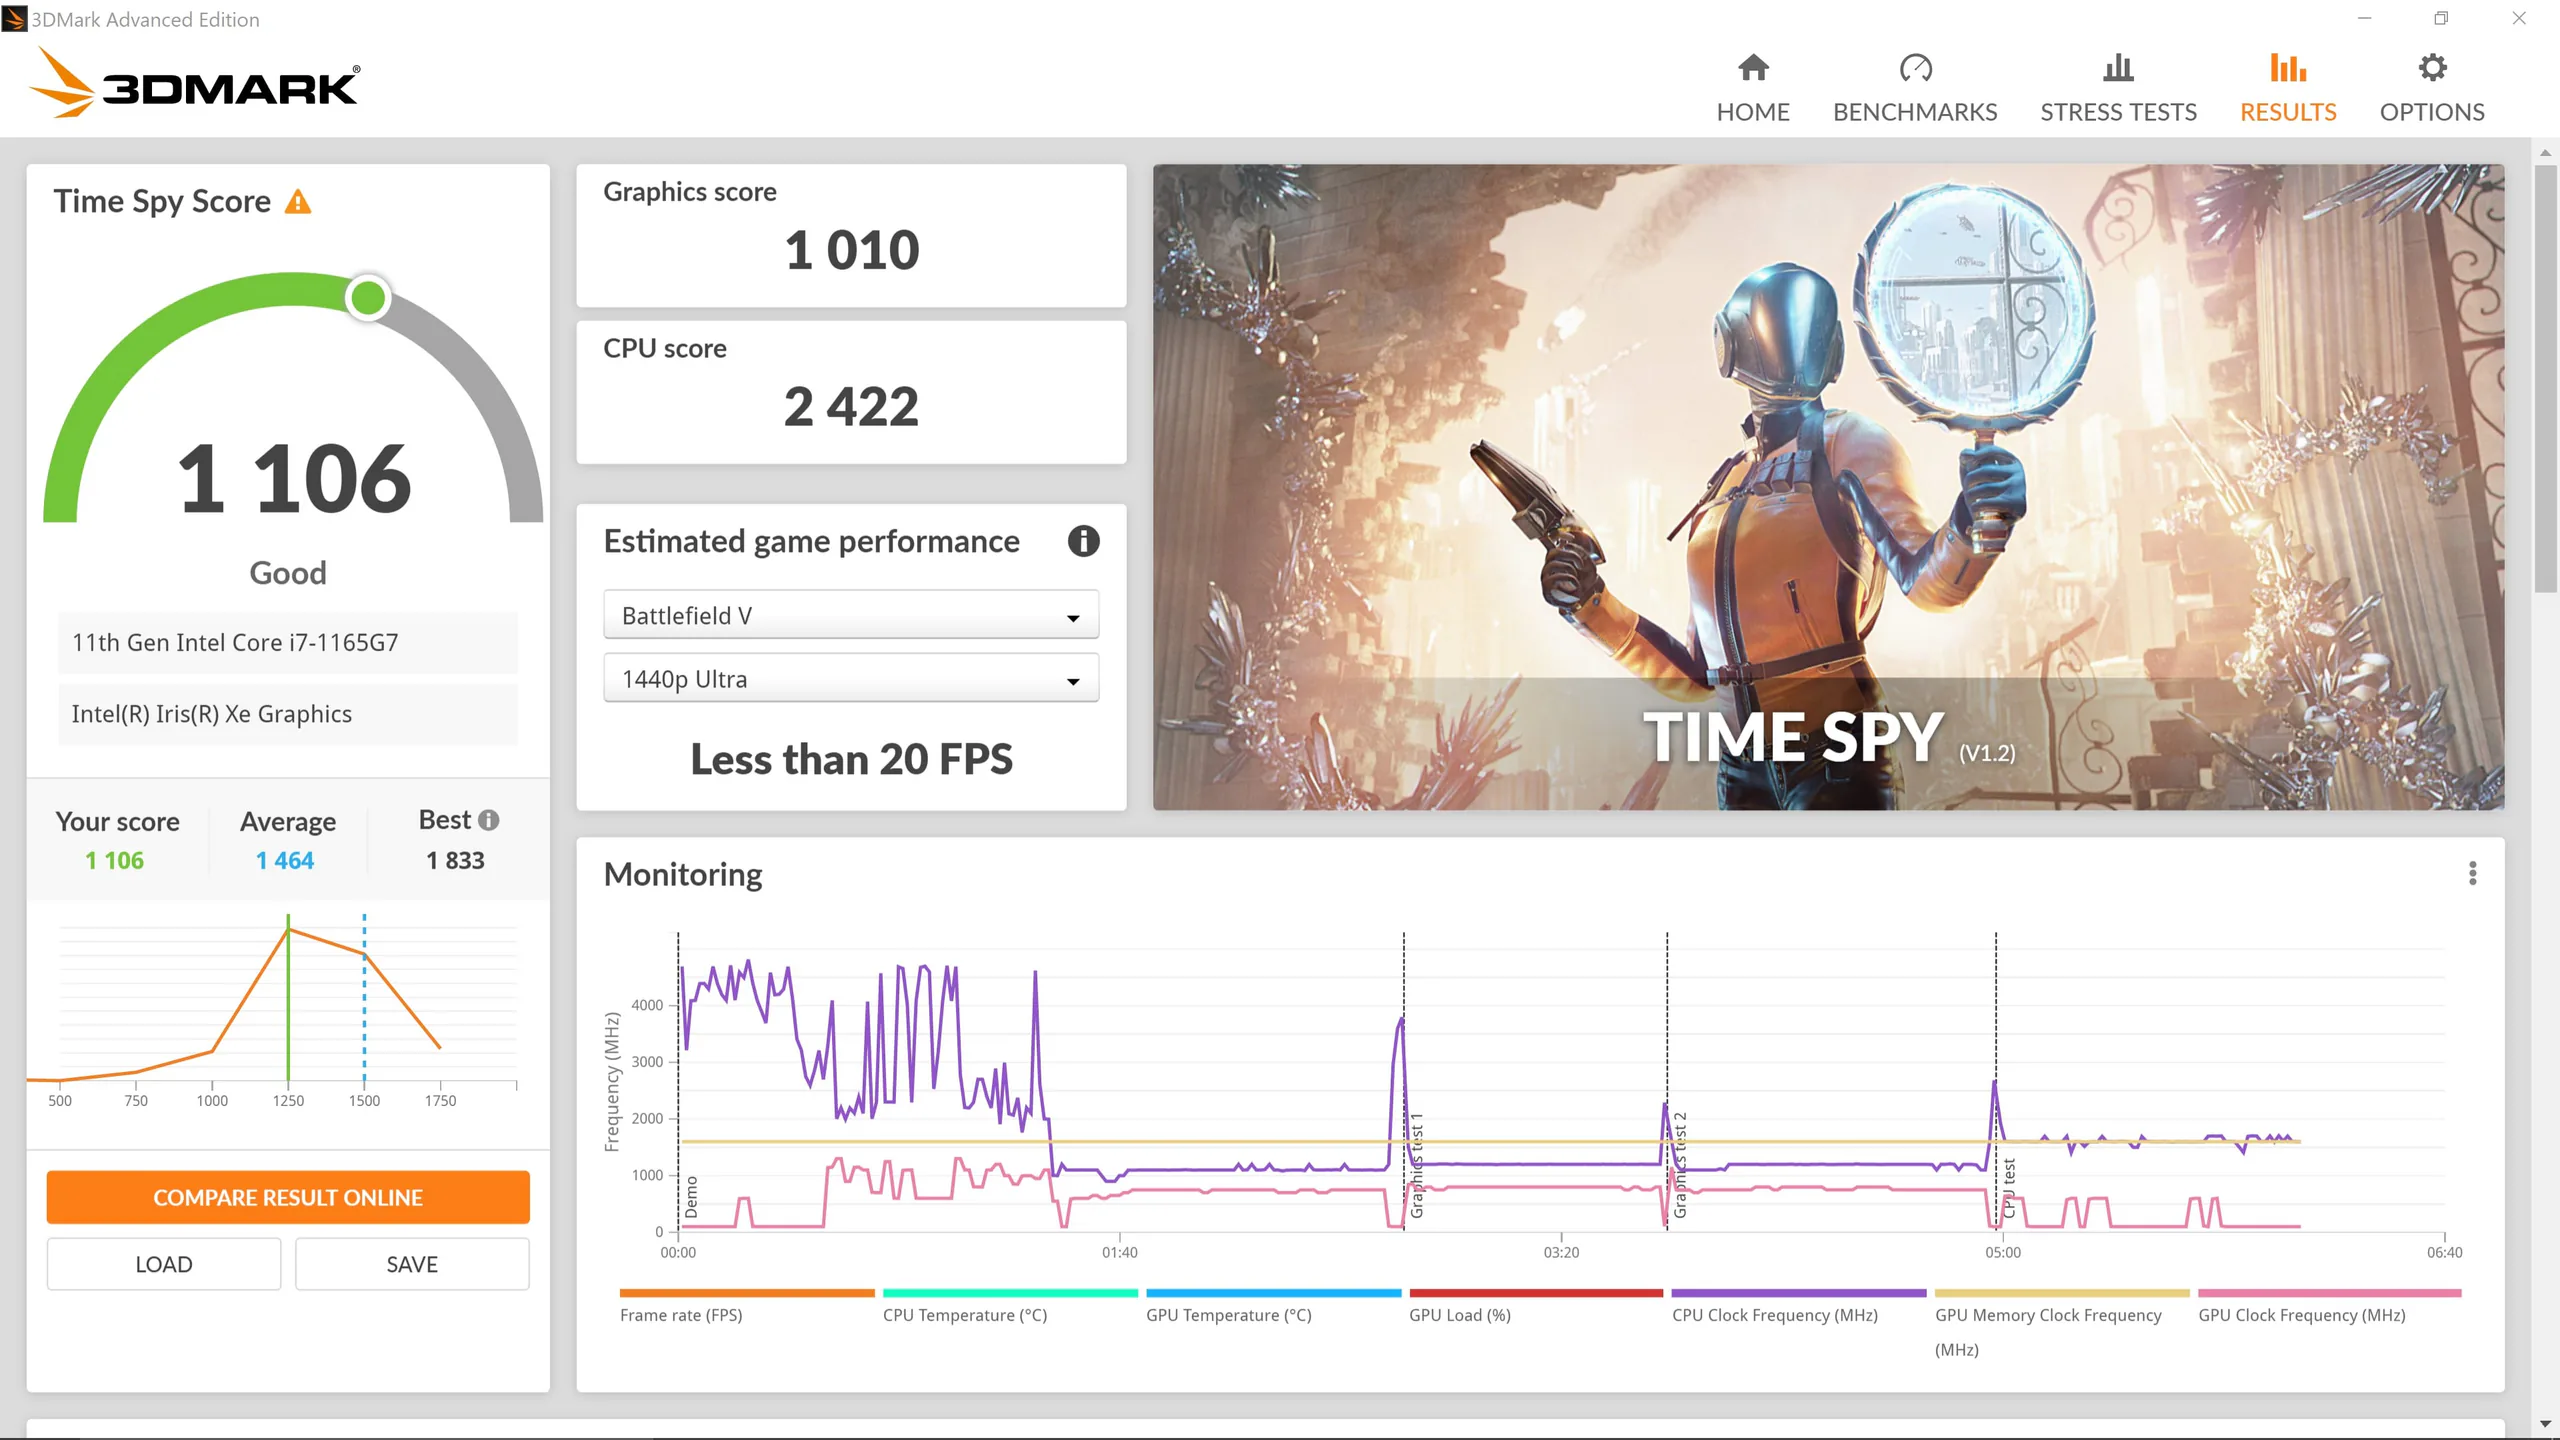
Task: Click the Graphics test 1 marker line
Action: point(1404,1080)
